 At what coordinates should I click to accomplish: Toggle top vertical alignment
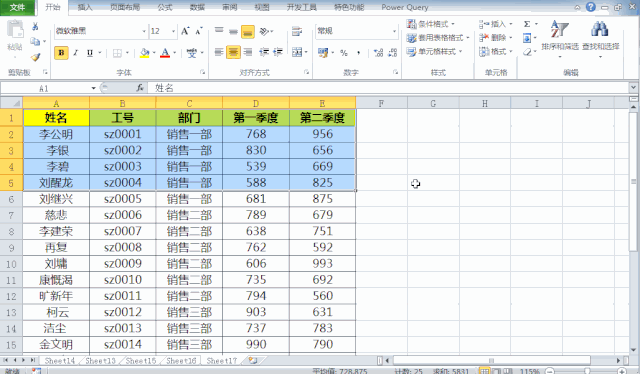point(219,31)
